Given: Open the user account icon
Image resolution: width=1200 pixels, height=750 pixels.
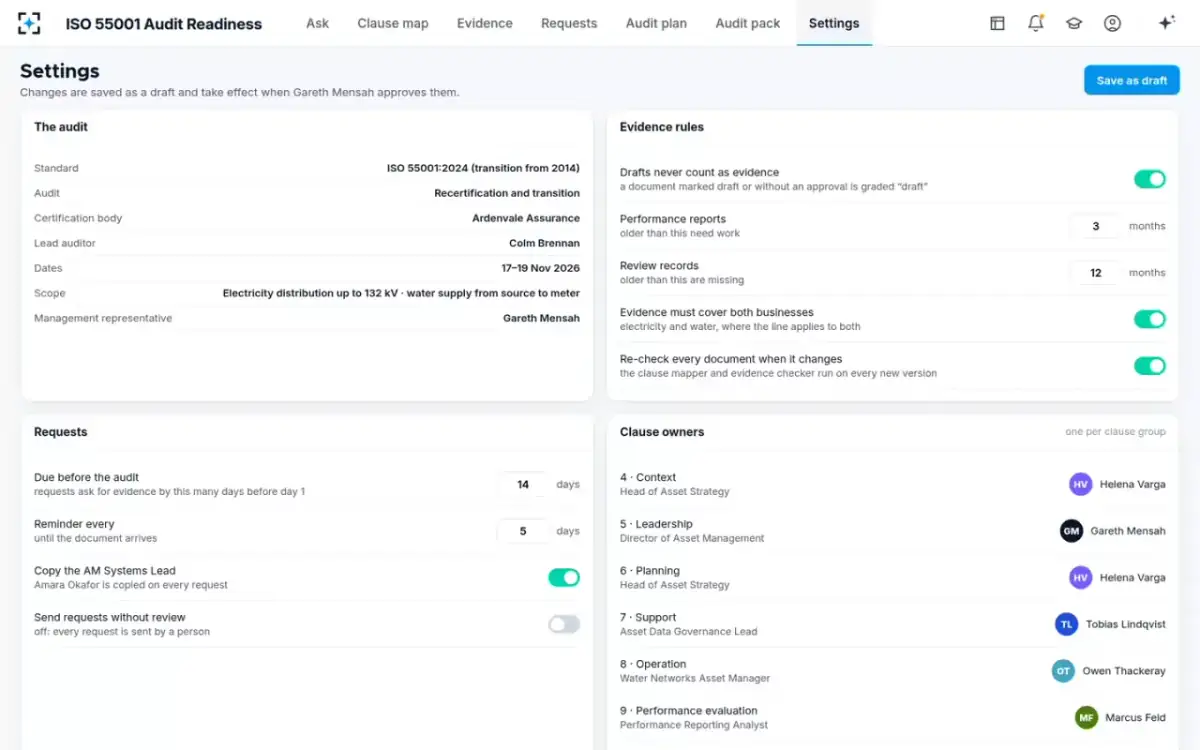Looking at the screenshot, I should click(x=1112, y=23).
